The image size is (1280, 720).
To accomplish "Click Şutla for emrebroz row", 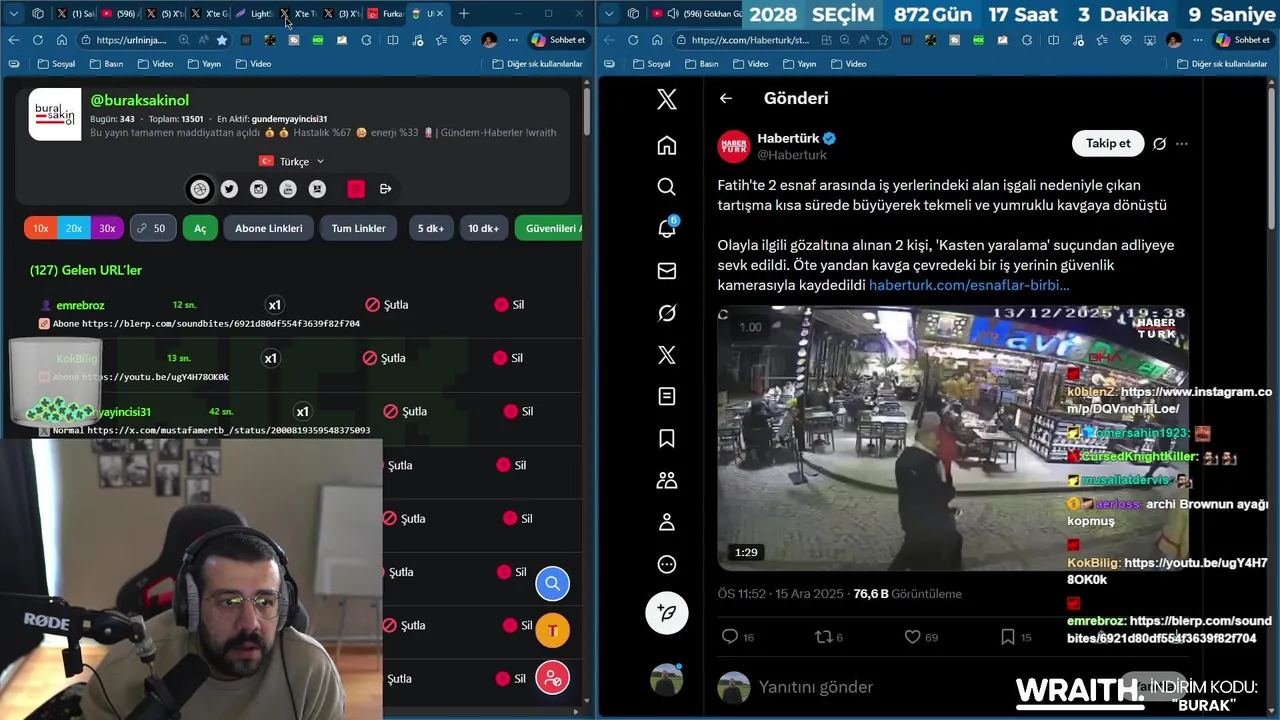I will [386, 304].
